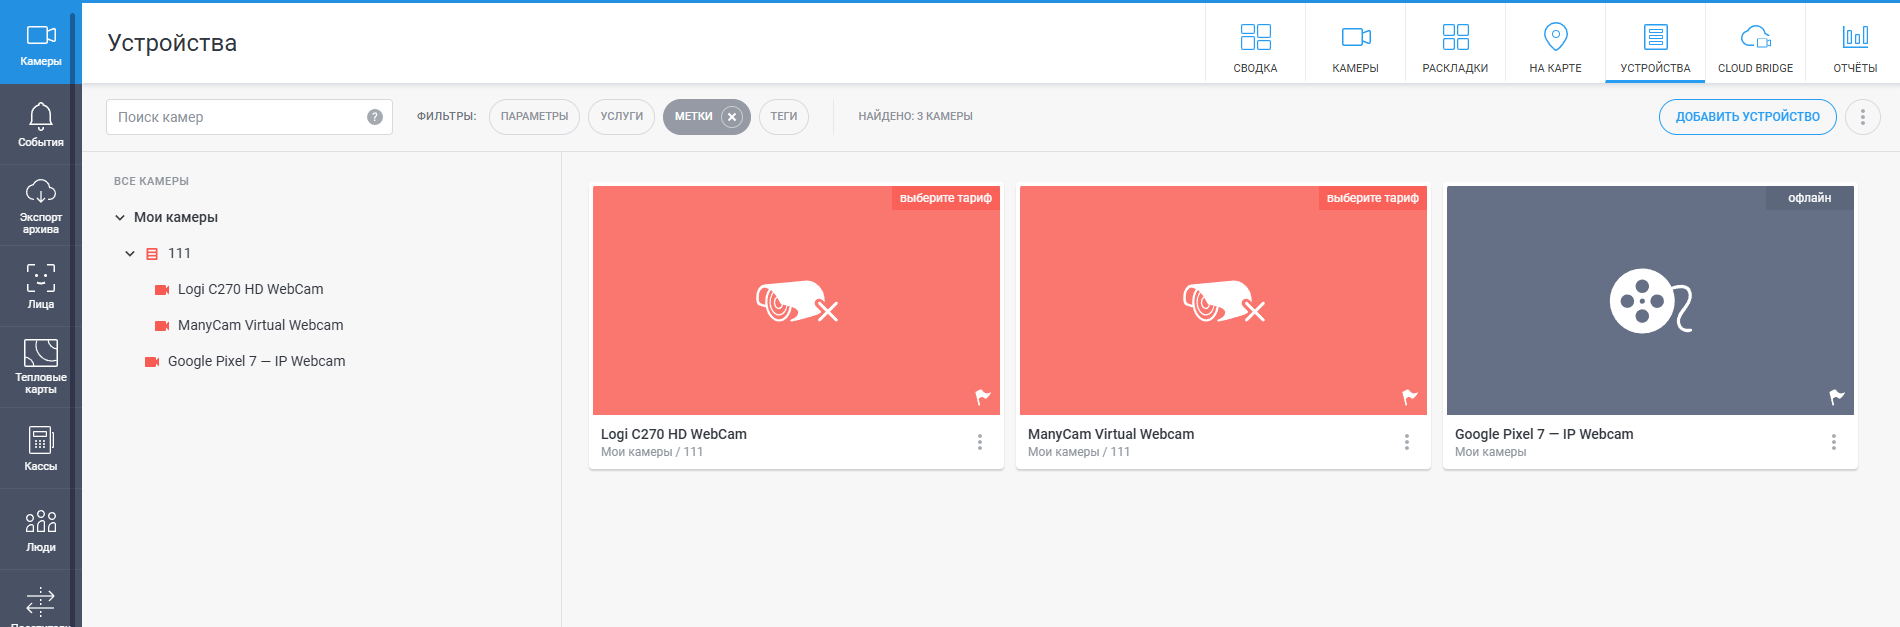
Task: Collapse the Мои камеры tree node
Action: tap(120, 217)
